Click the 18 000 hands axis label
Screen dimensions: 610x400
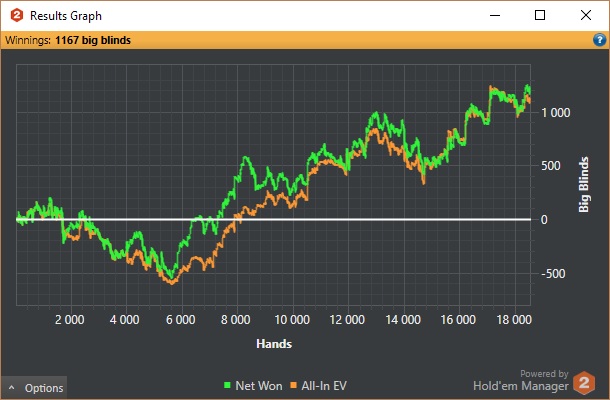[x=514, y=320]
